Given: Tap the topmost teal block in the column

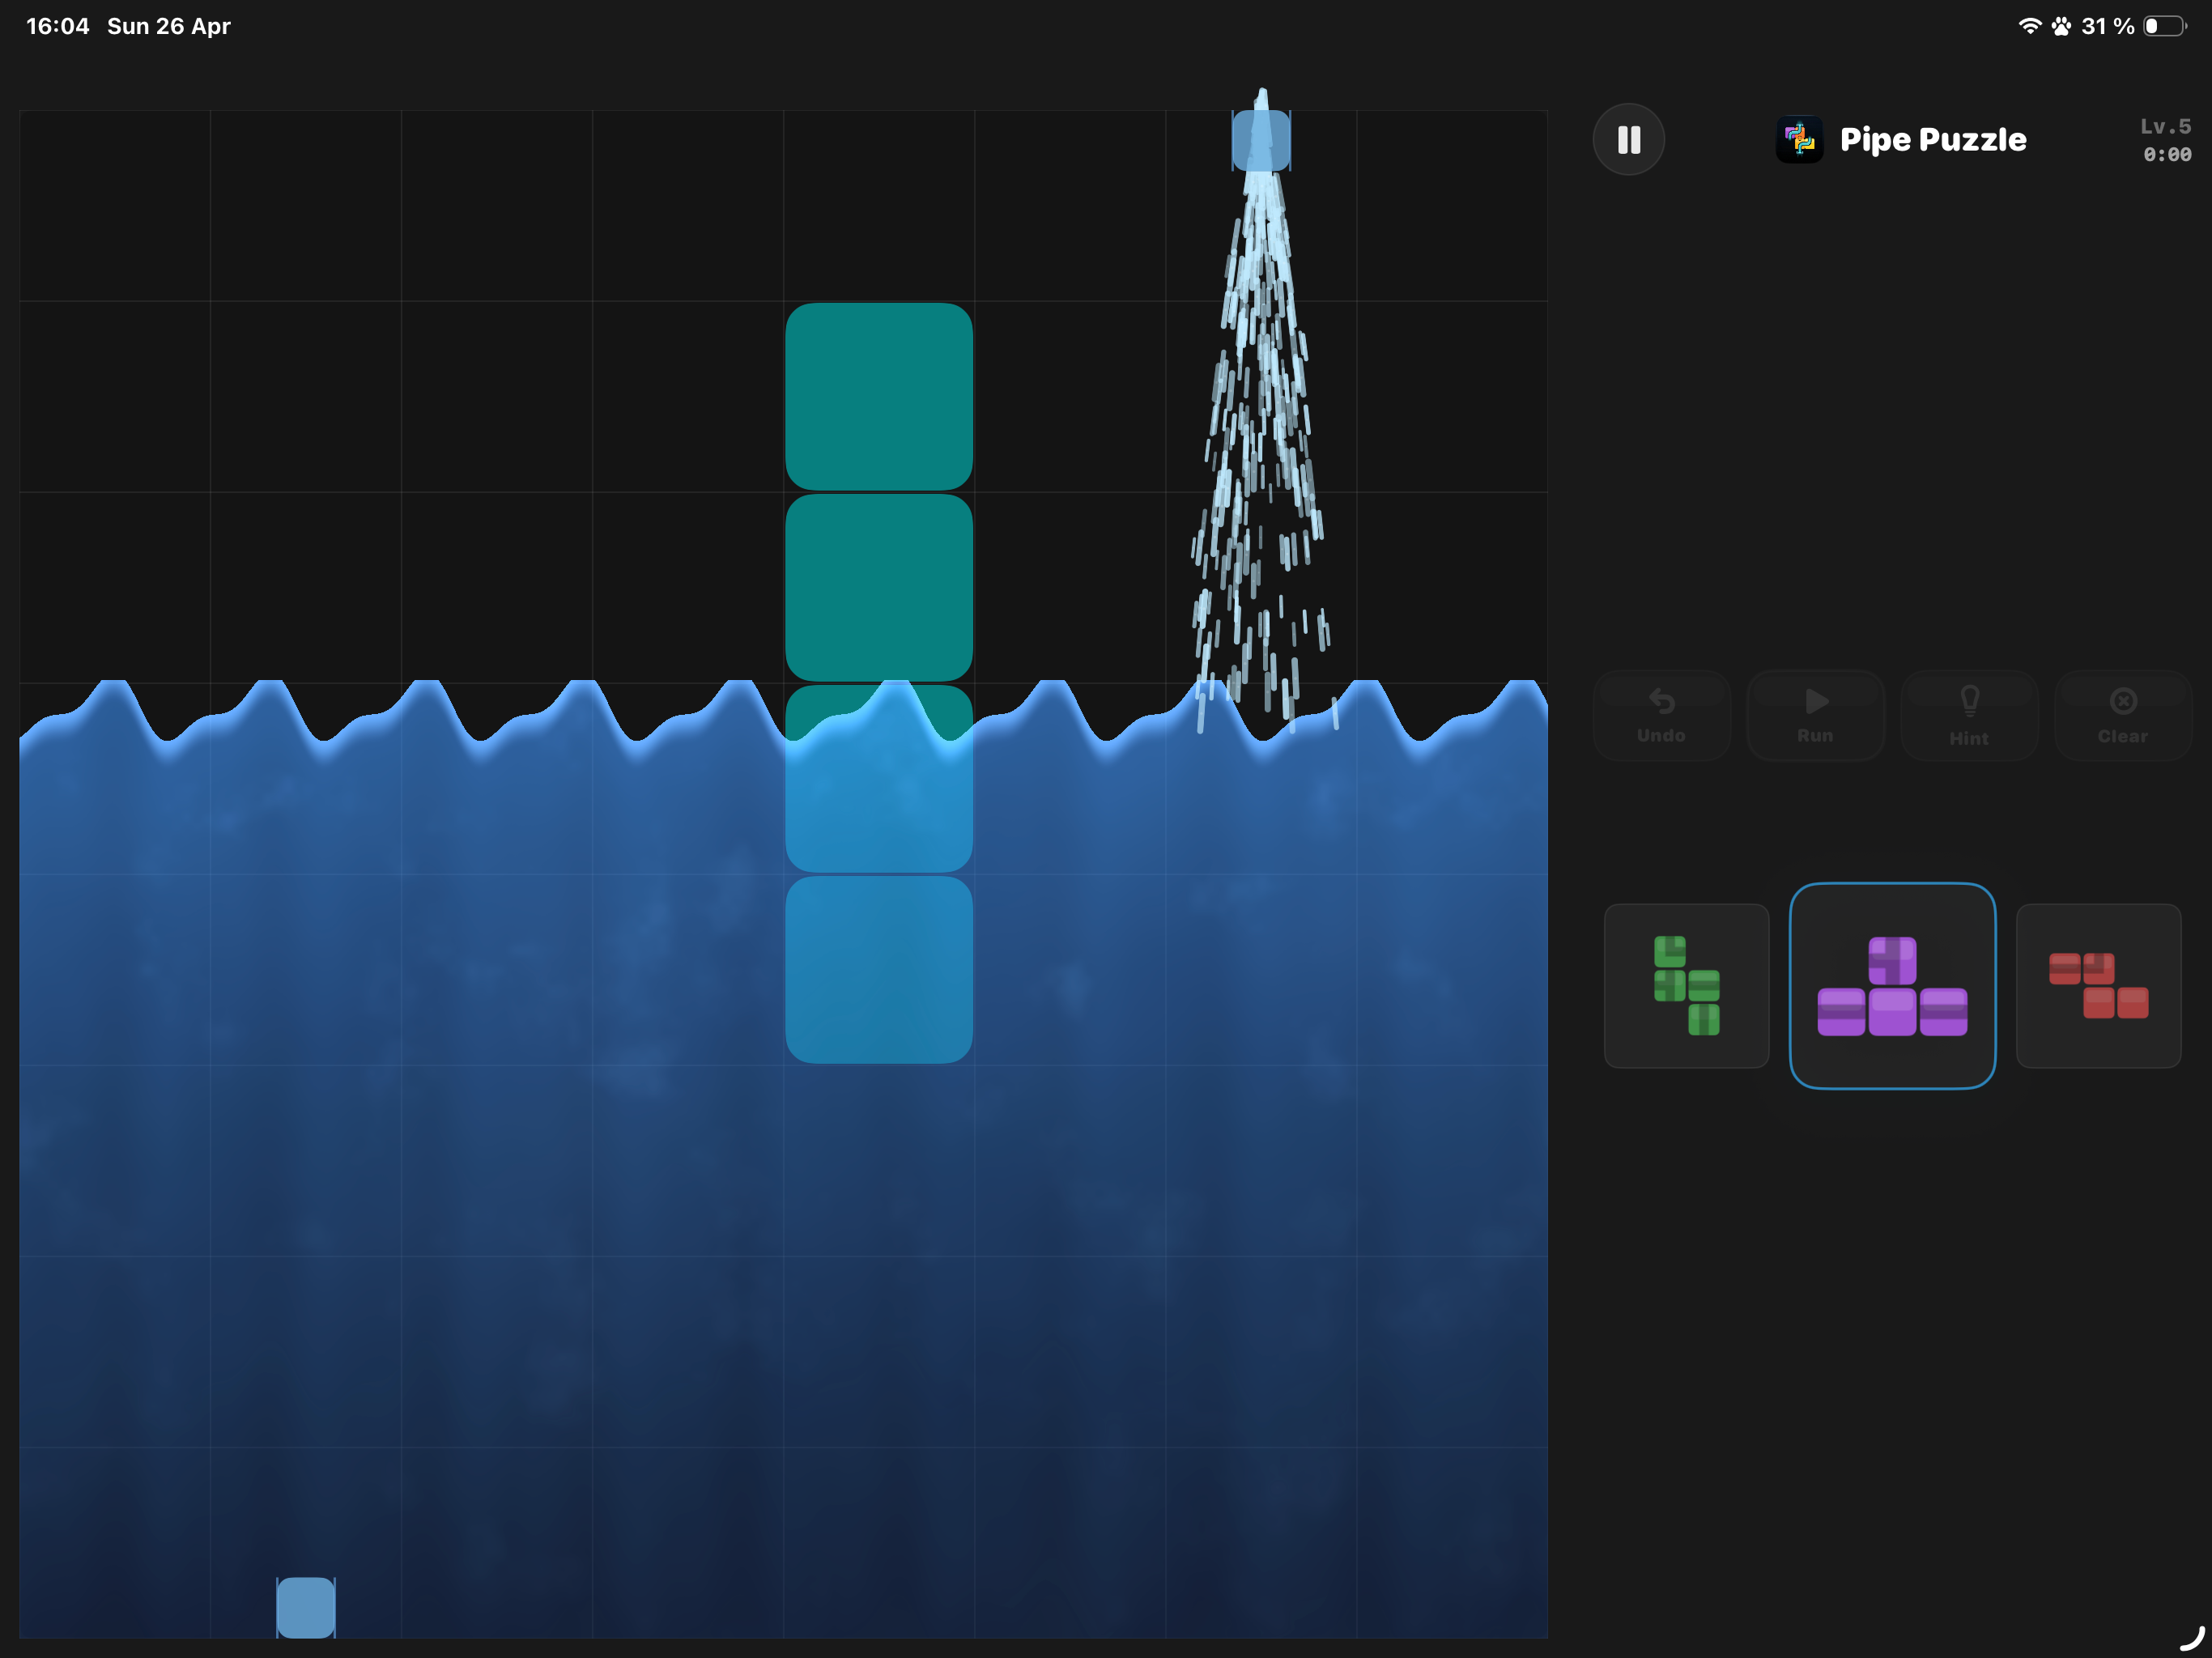Looking at the screenshot, I should 879,396.
